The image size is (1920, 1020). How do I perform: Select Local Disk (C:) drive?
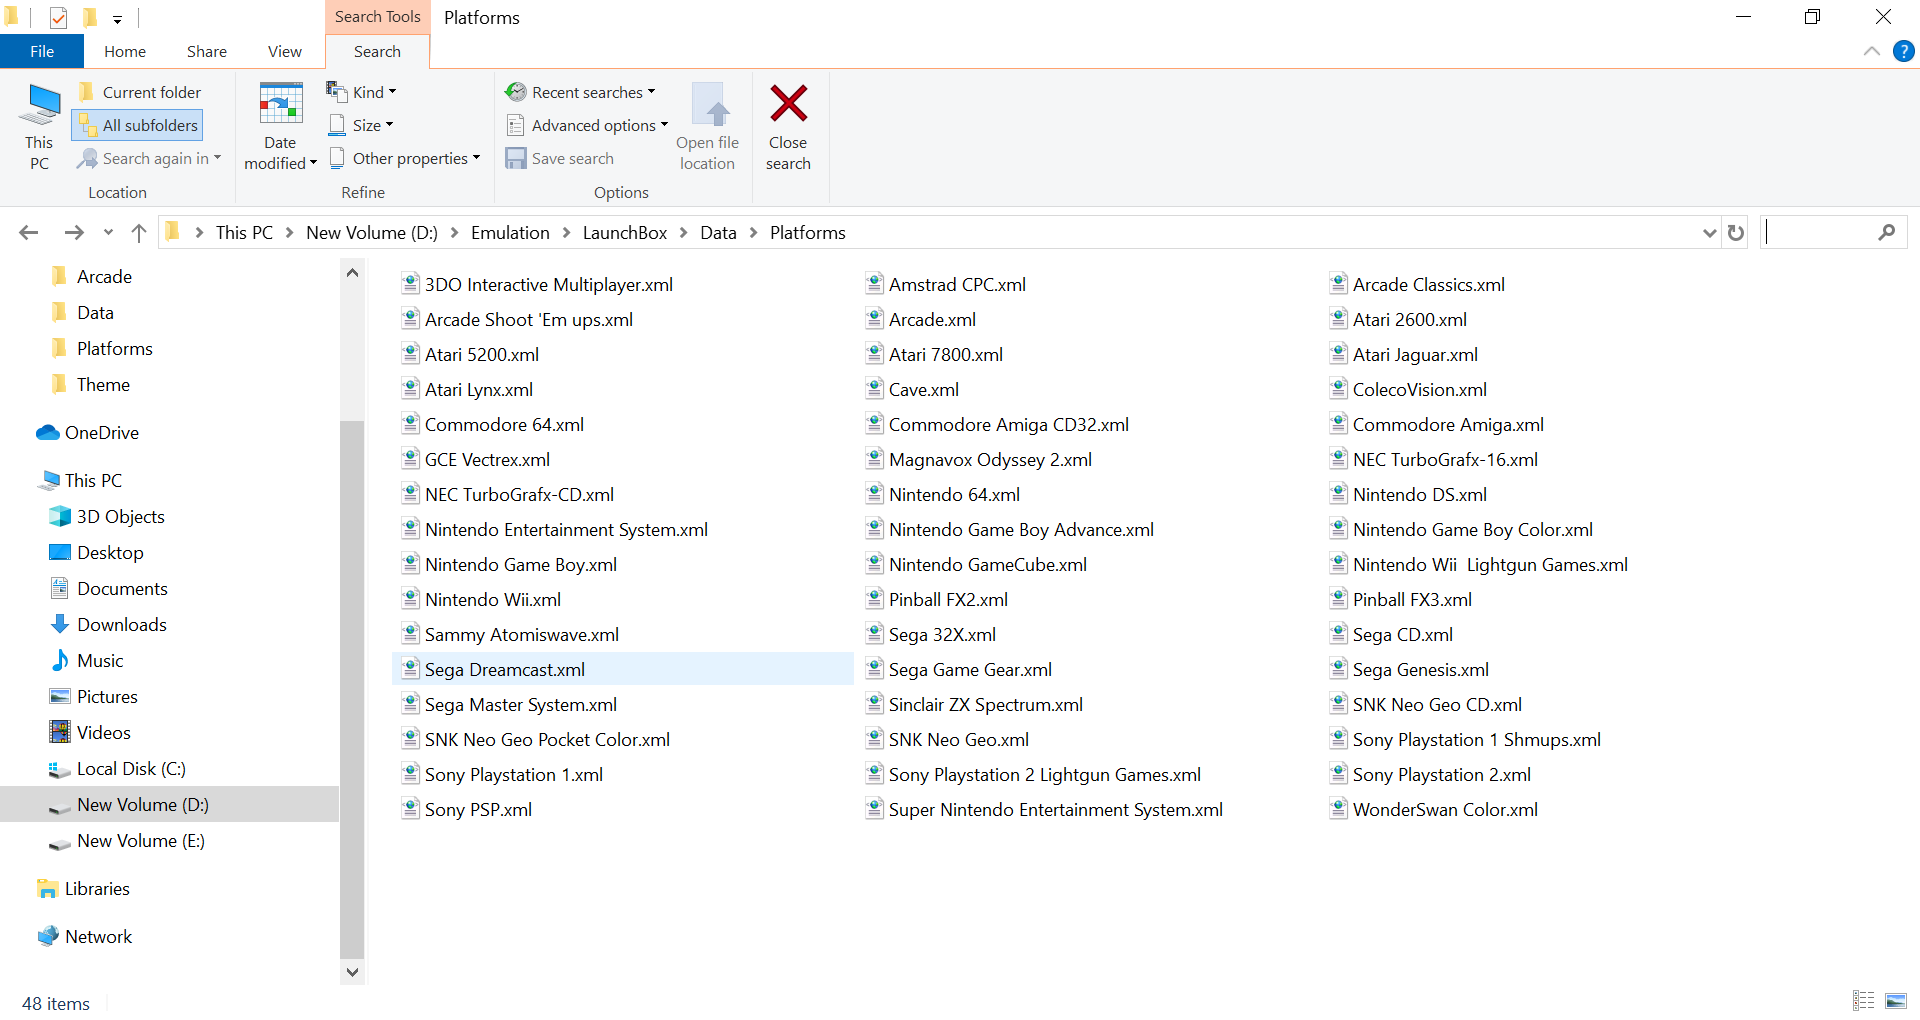tap(130, 769)
